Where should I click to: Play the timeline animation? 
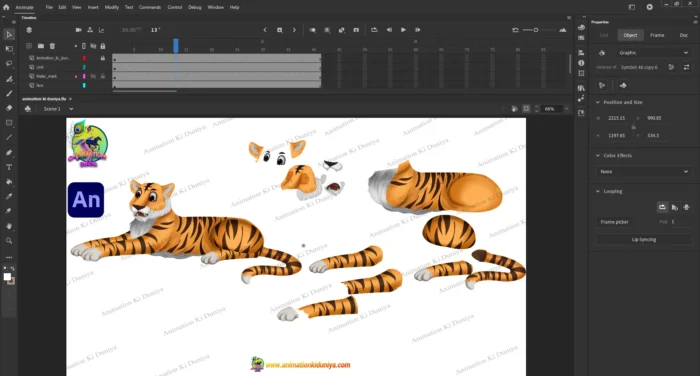[x=403, y=30]
